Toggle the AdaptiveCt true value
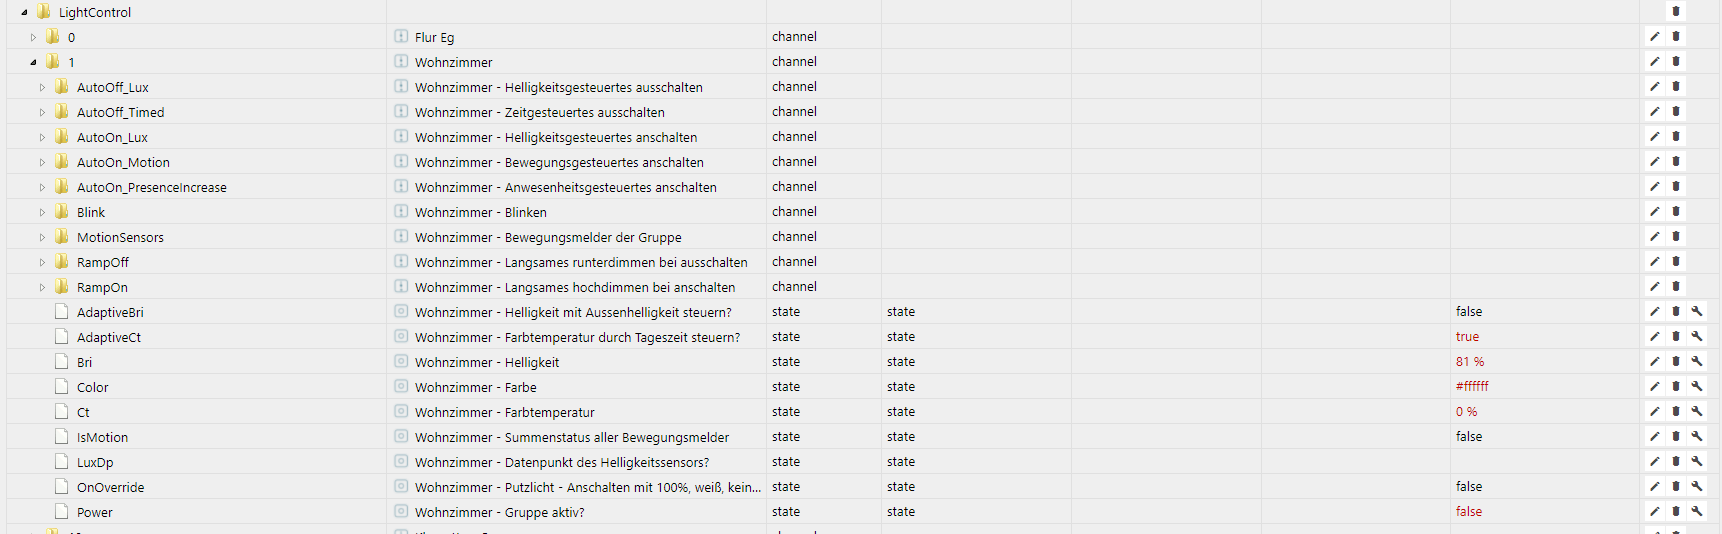The image size is (1722, 534). [x=1467, y=337]
